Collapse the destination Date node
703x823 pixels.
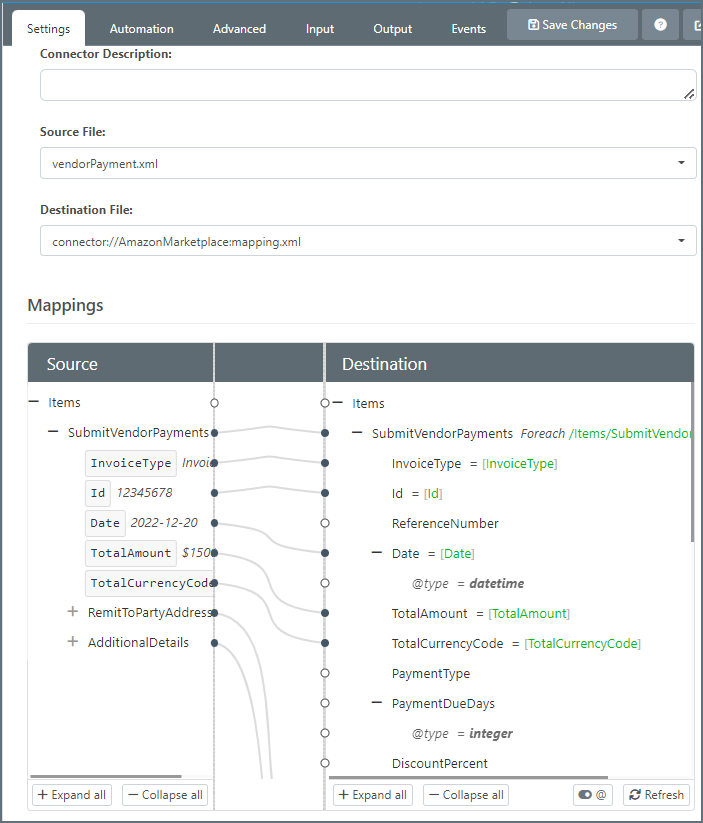tap(377, 553)
